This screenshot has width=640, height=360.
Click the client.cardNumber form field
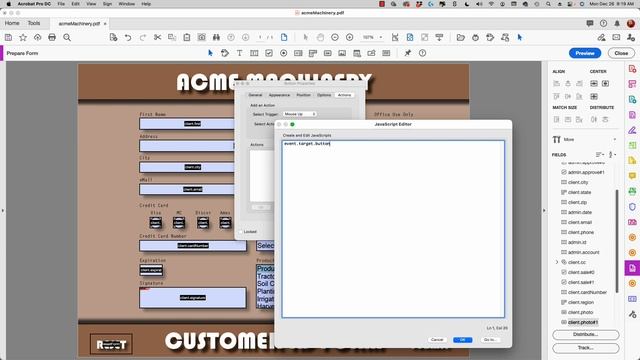tap(193, 246)
